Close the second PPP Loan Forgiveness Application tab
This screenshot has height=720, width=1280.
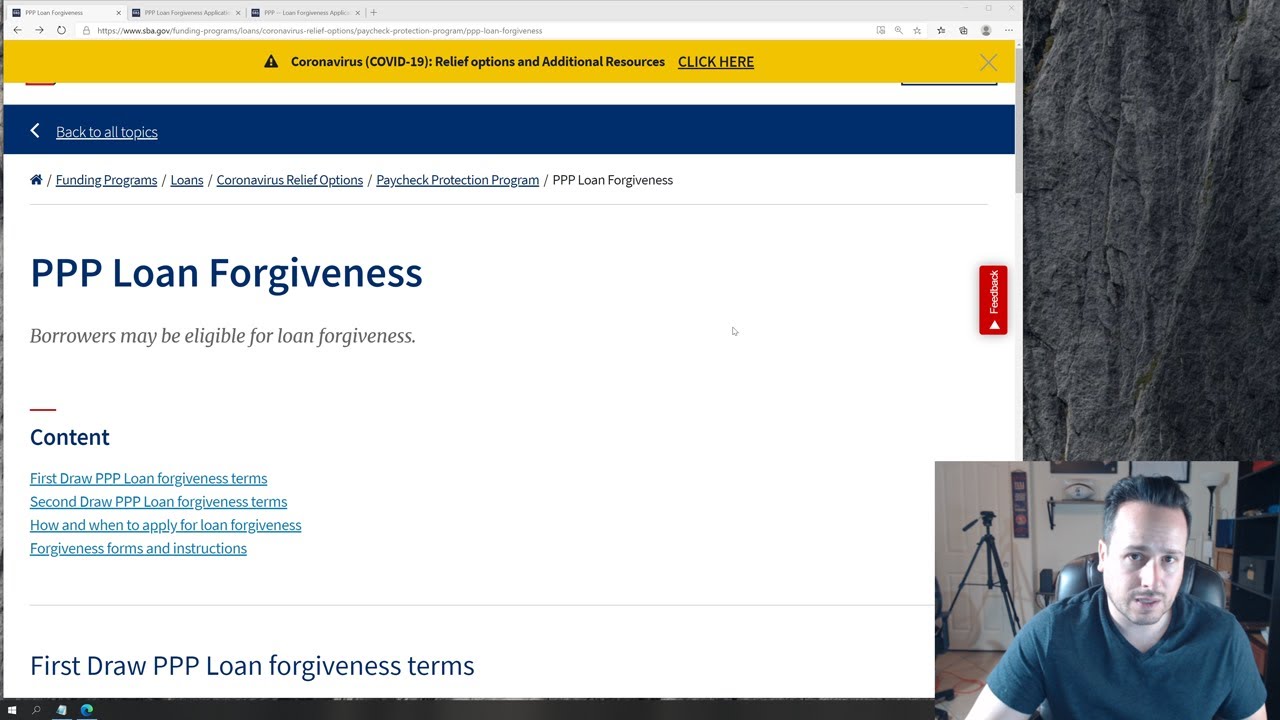(x=238, y=13)
